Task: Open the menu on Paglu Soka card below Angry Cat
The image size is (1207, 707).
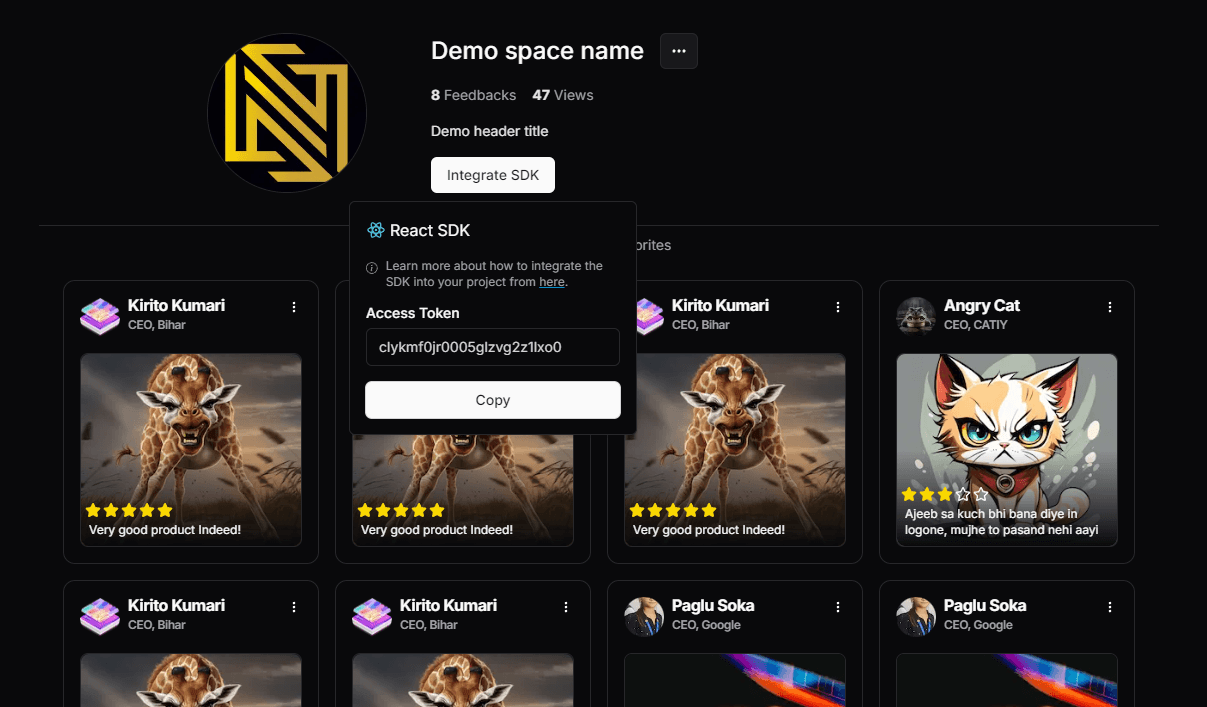Action: tap(1110, 607)
